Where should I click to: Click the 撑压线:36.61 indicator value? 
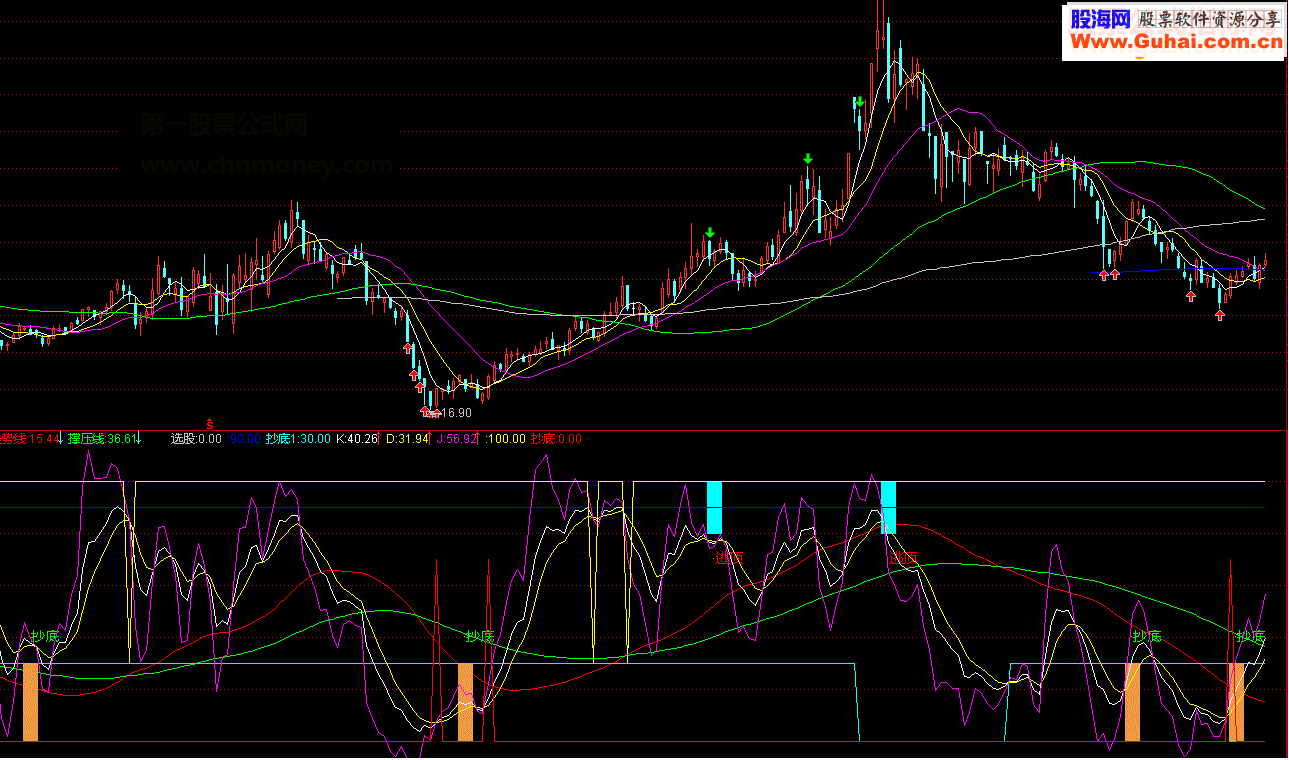101,438
